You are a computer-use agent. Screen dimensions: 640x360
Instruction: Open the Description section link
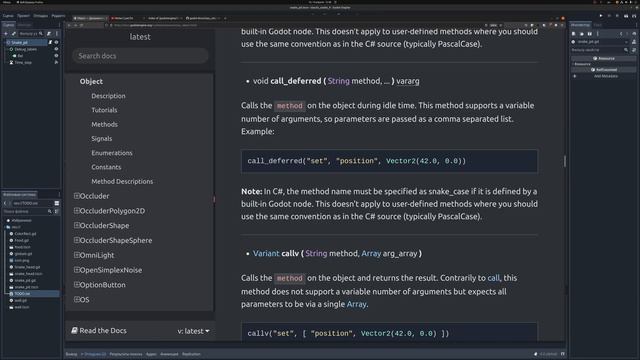tap(108, 96)
